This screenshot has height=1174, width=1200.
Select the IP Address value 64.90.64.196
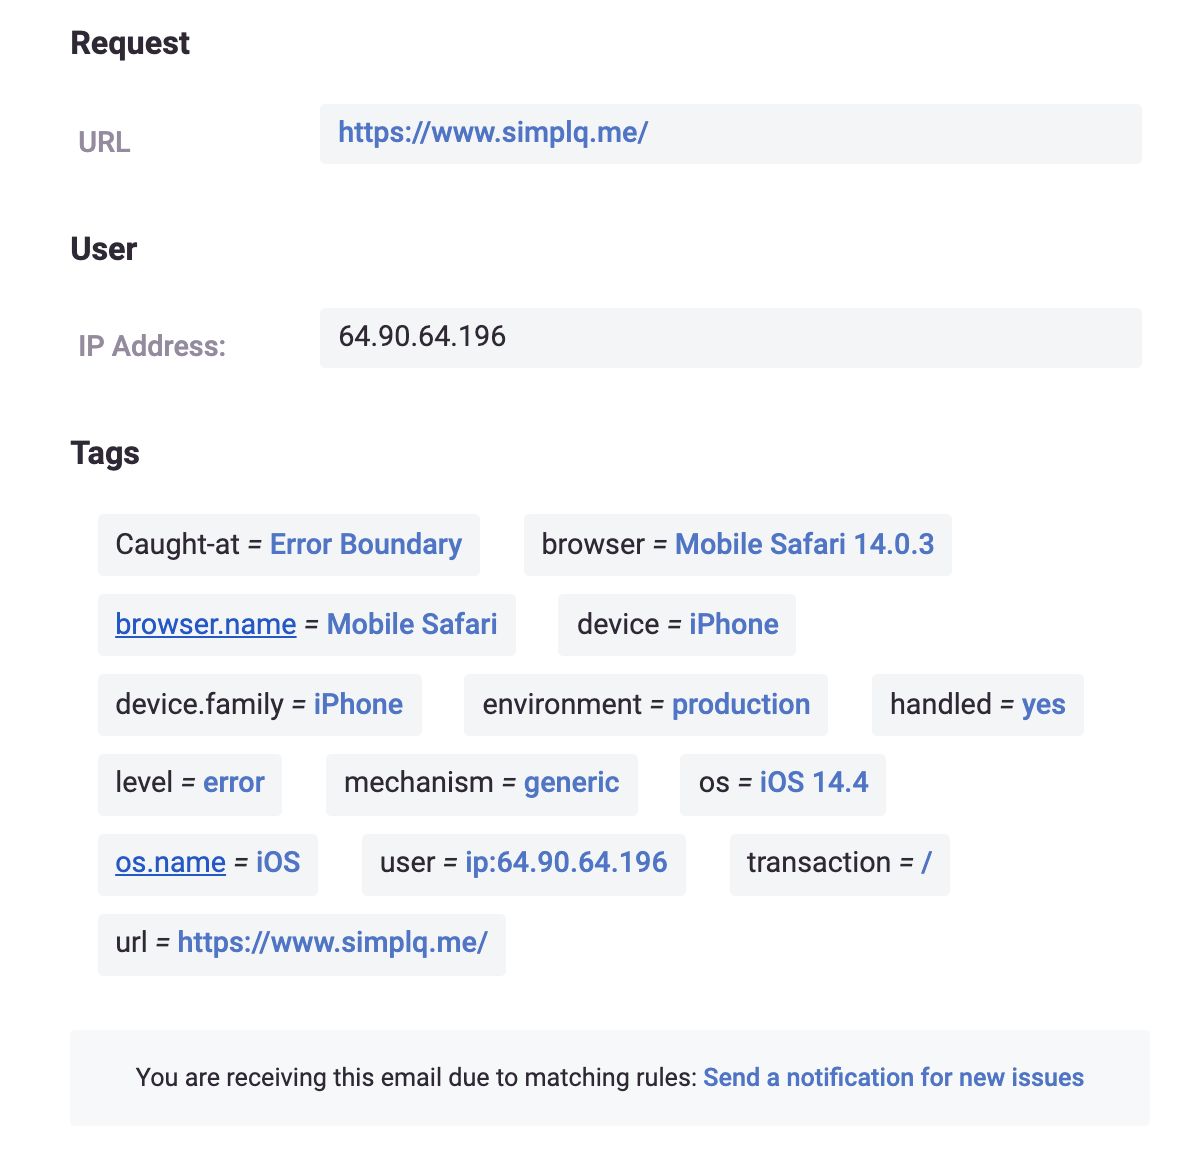pyautogui.click(x=421, y=337)
